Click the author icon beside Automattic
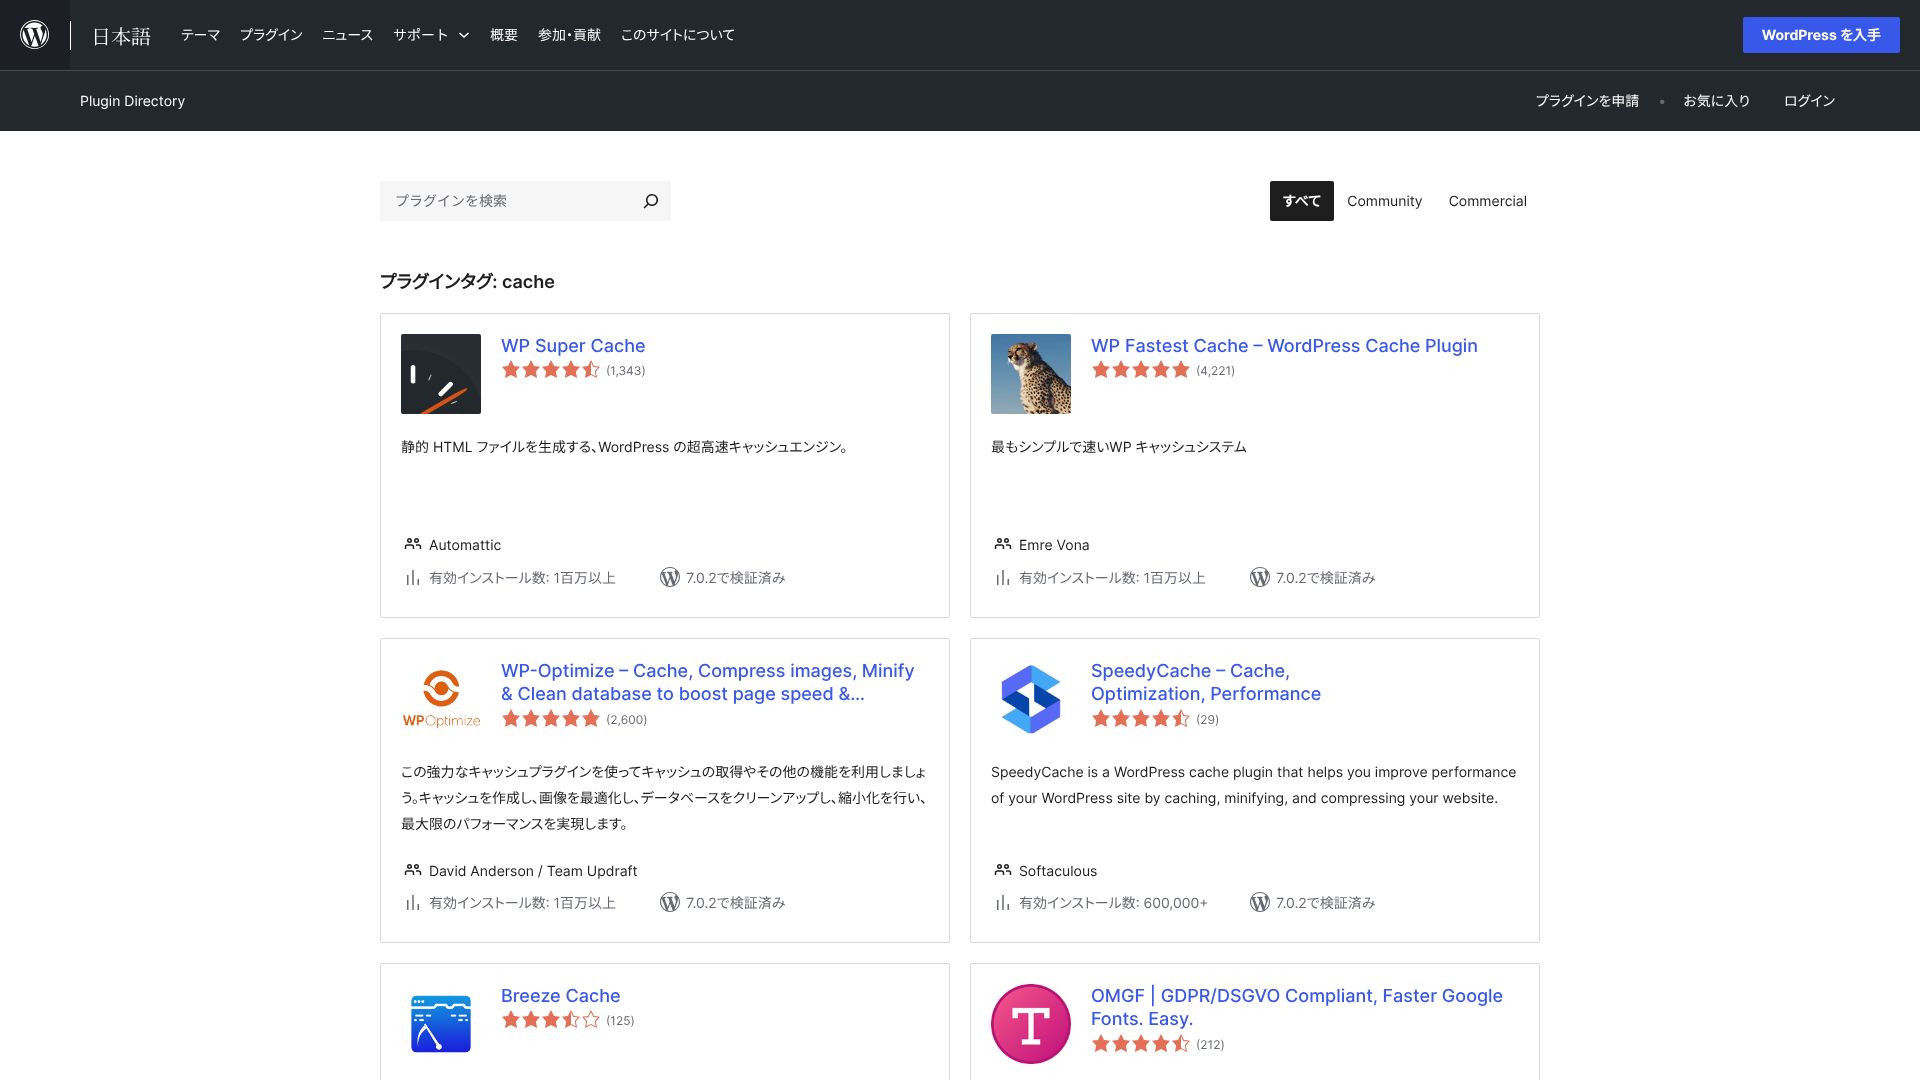 click(x=413, y=544)
